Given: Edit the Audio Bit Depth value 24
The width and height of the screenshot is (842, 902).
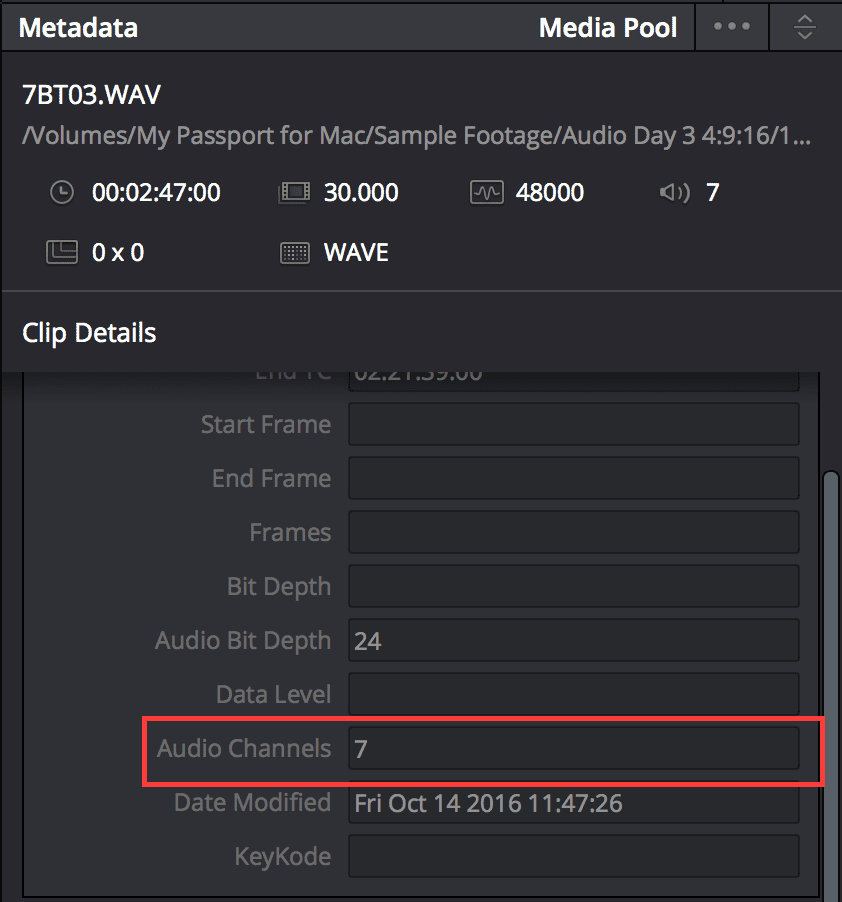Looking at the screenshot, I should point(573,641).
